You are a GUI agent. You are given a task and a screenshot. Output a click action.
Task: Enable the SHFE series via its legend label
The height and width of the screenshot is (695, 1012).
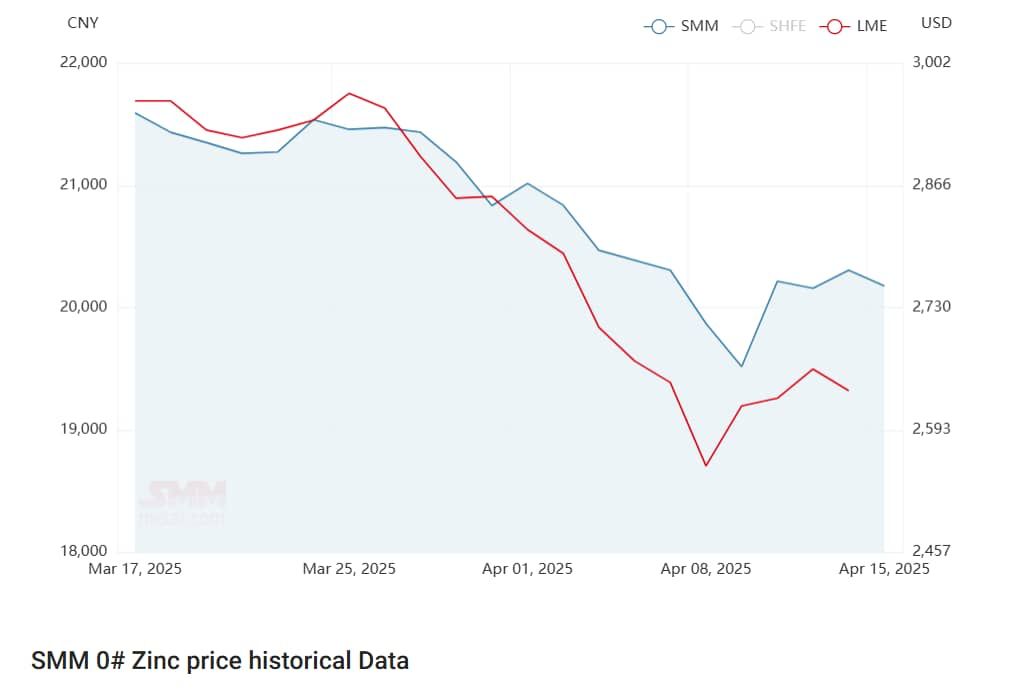(x=787, y=27)
